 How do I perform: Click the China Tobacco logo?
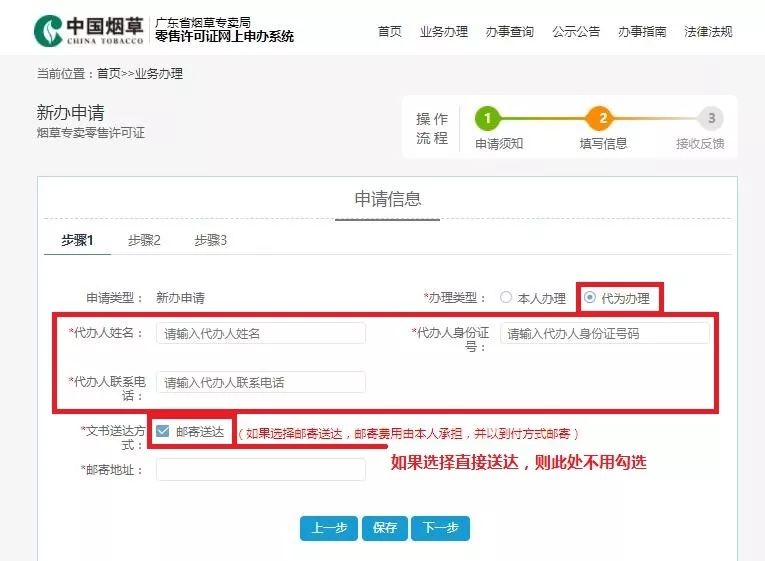(89, 31)
